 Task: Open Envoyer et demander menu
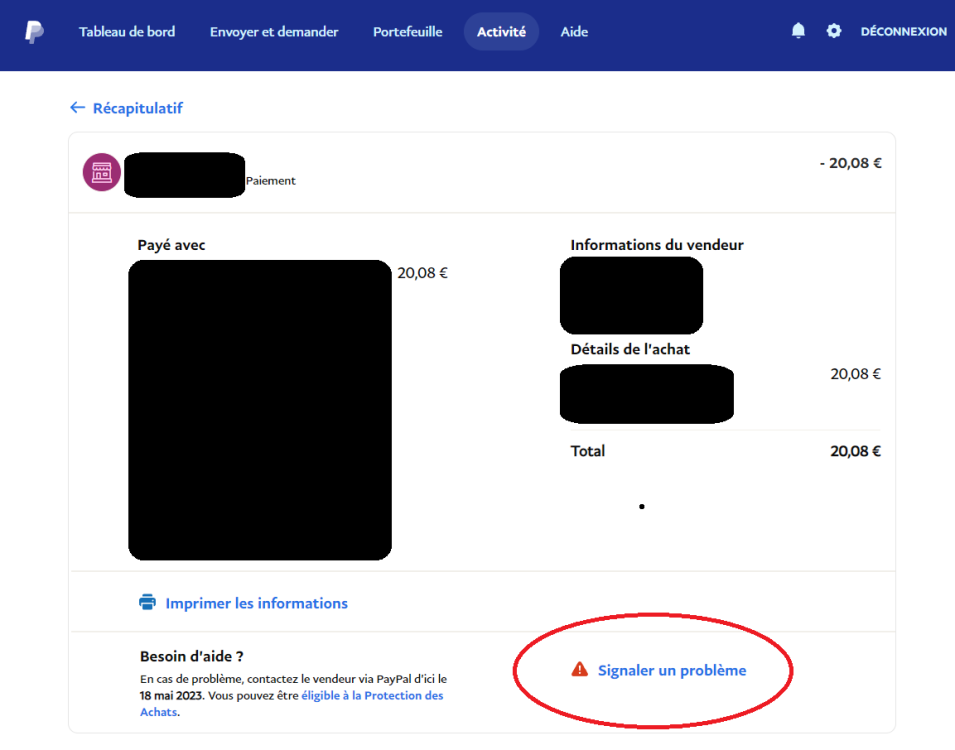(x=274, y=32)
